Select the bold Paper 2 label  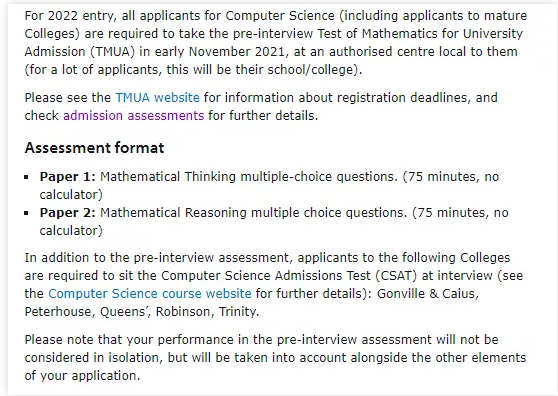pyautogui.click(x=68, y=213)
